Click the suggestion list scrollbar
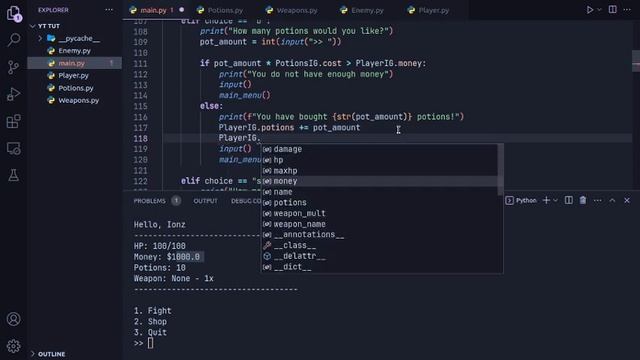The image size is (640, 360). [x=500, y=169]
